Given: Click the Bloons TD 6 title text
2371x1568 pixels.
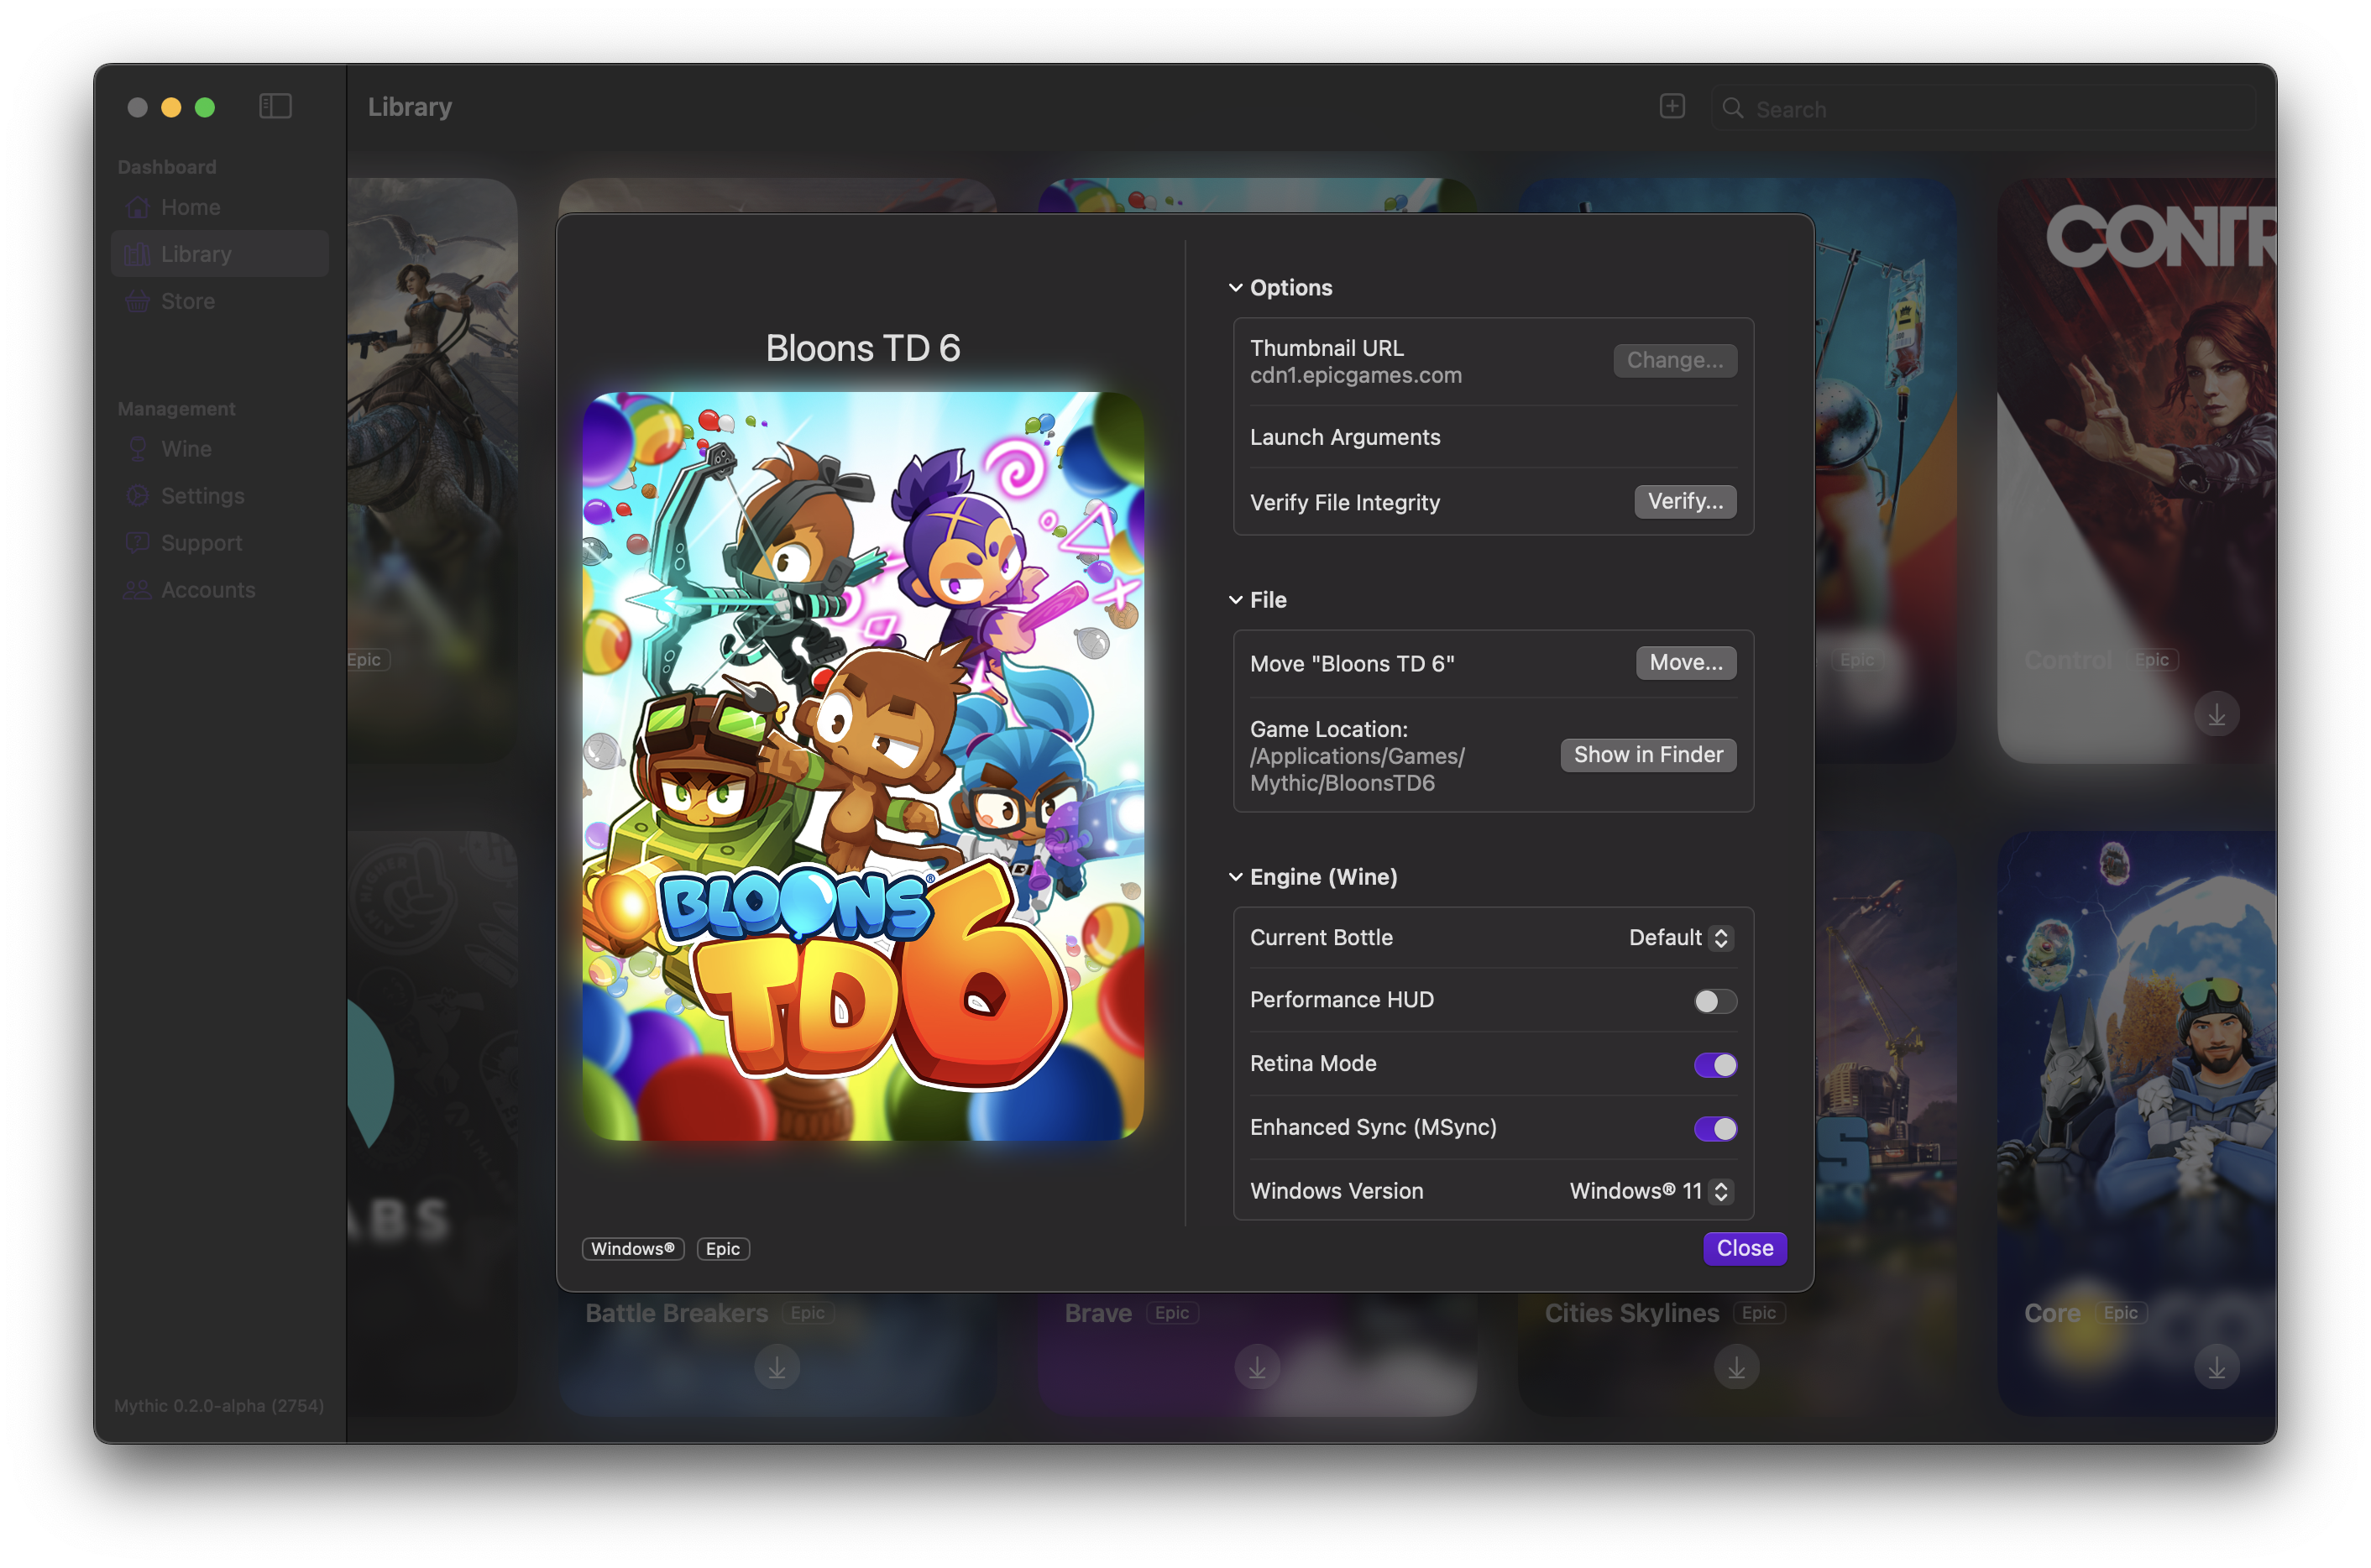Looking at the screenshot, I should (863, 348).
